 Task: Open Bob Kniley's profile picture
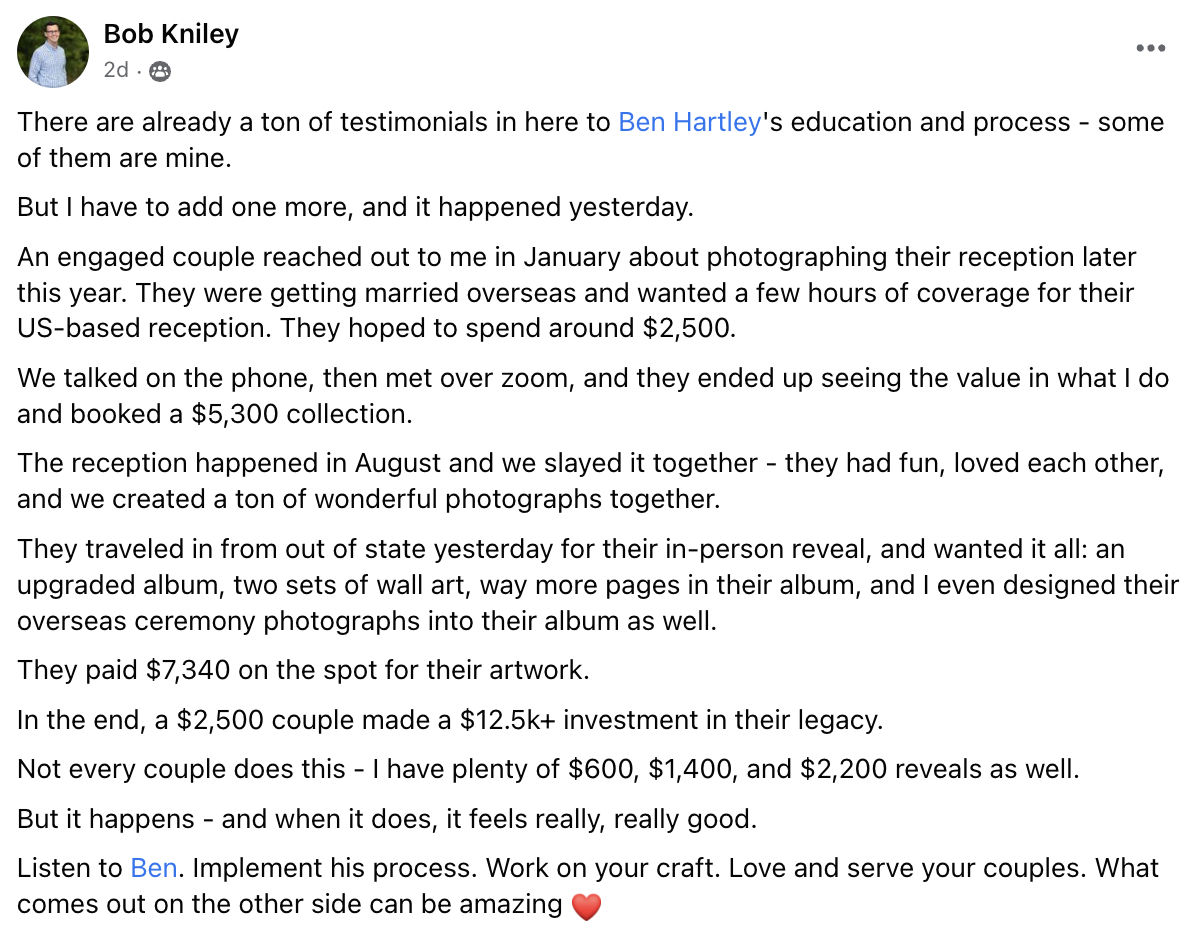pyautogui.click(x=53, y=52)
